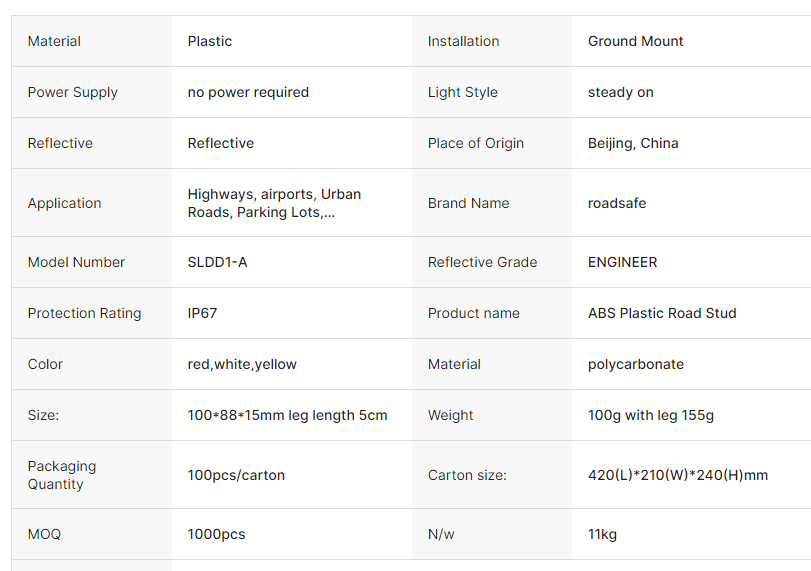
Task: Click the carton size '420(L)*210(W)*240(H)mm' value
Action: (678, 475)
